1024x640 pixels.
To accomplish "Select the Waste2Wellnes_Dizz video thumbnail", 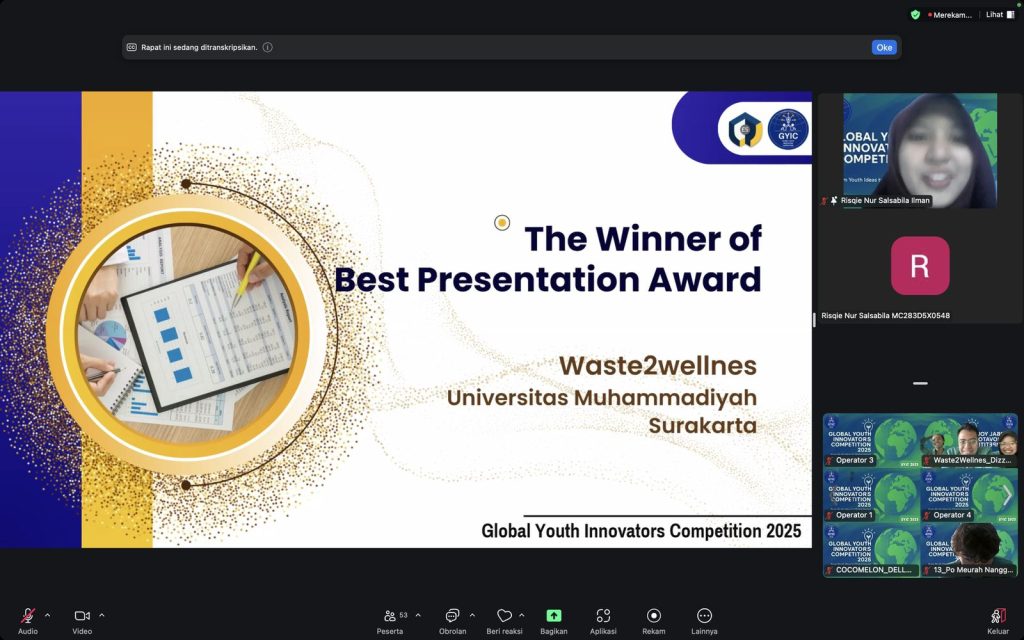I will pos(969,440).
